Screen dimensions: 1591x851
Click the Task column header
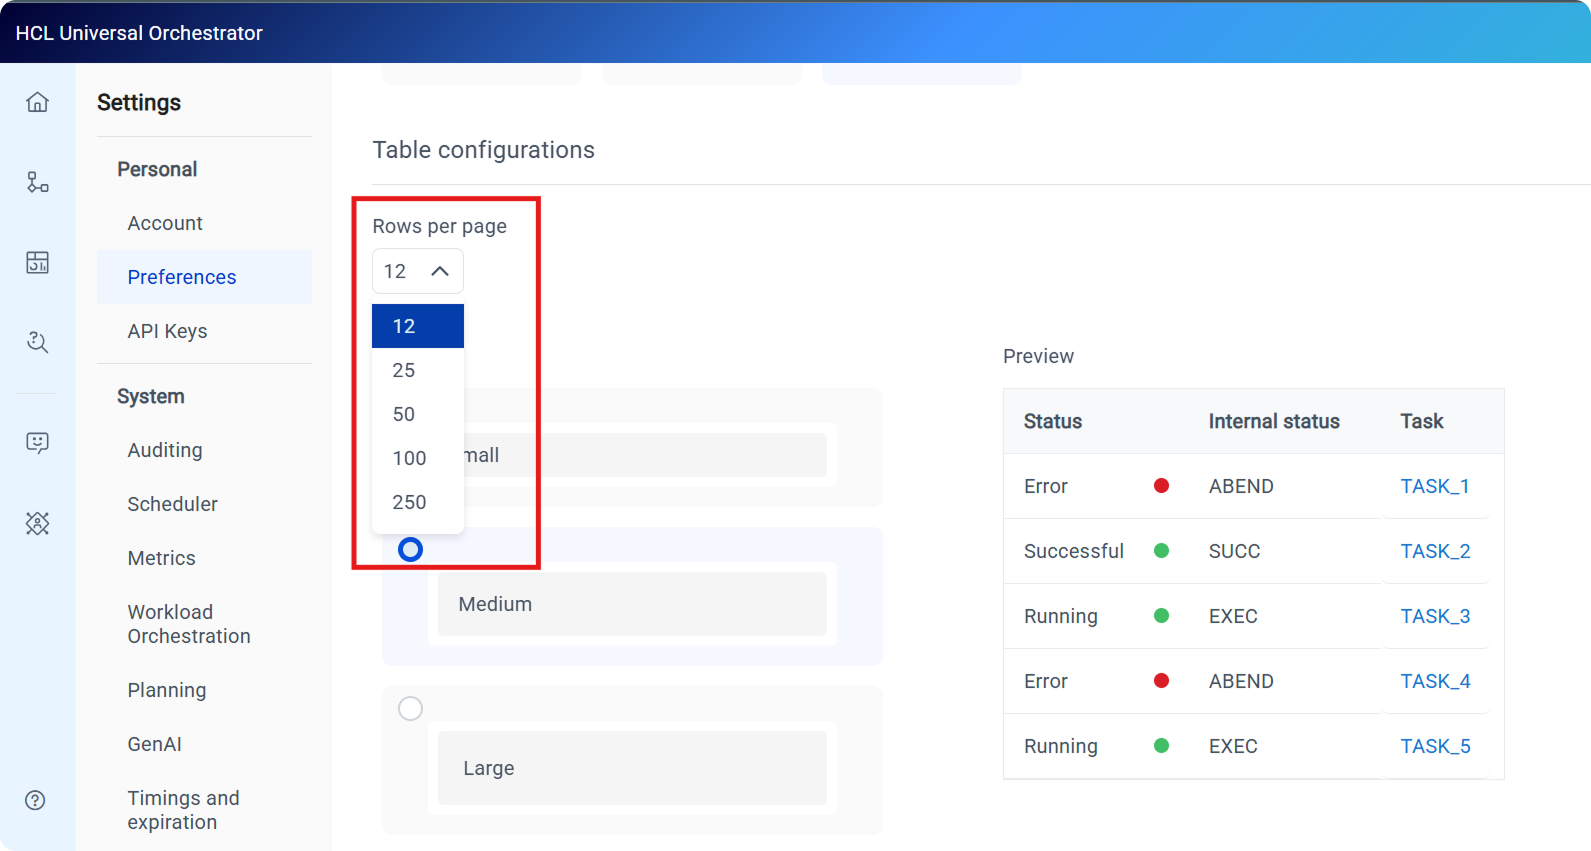point(1422,421)
